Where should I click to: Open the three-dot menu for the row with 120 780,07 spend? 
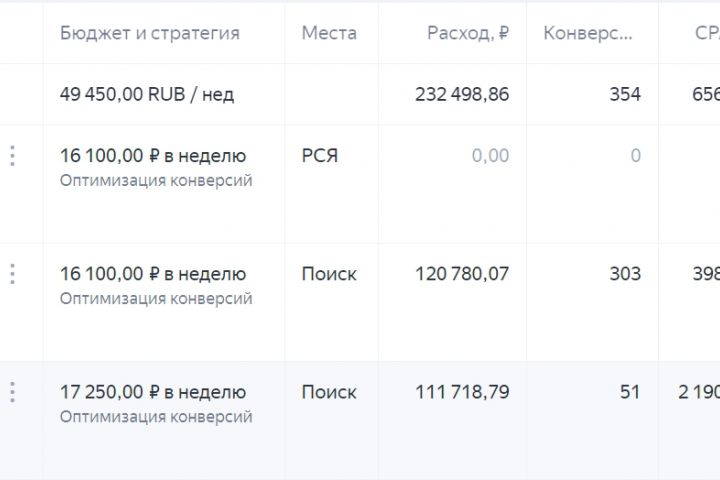12,274
